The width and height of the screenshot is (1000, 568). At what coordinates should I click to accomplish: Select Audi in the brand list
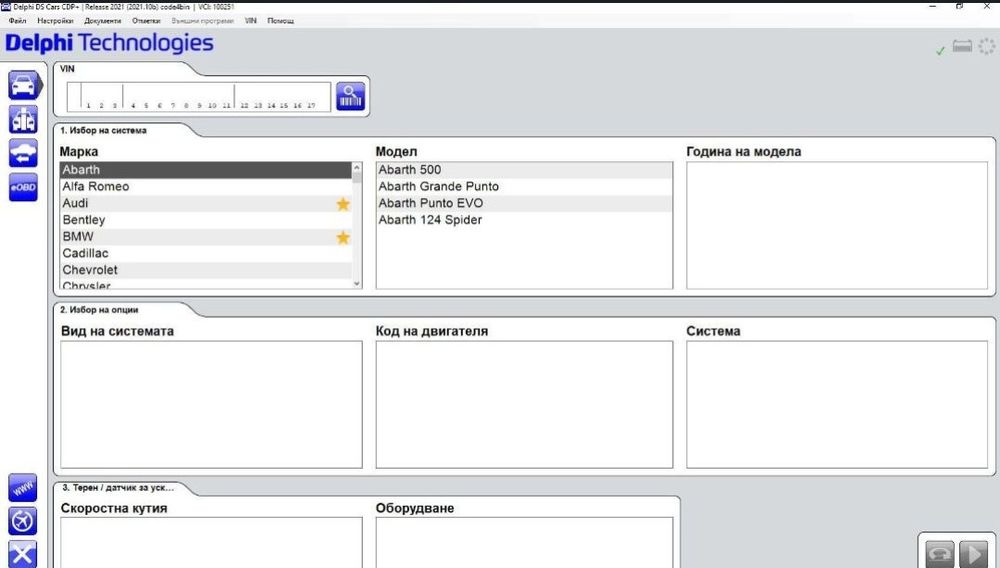pyautogui.click(x=205, y=203)
